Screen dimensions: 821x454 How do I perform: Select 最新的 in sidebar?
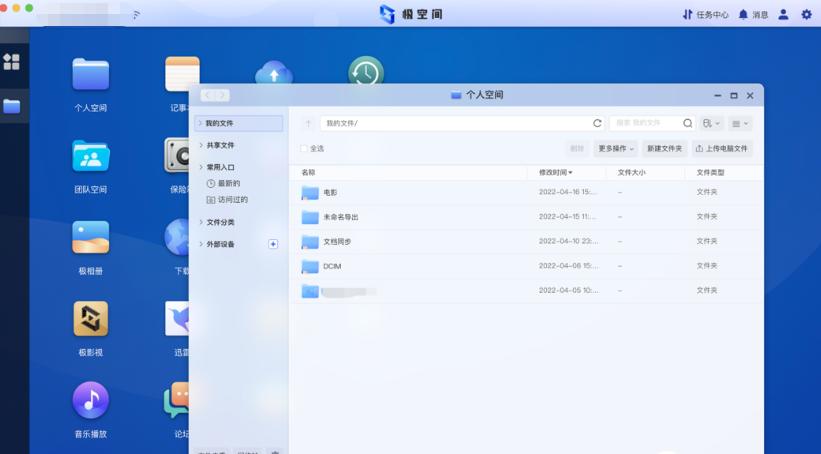[223, 183]
